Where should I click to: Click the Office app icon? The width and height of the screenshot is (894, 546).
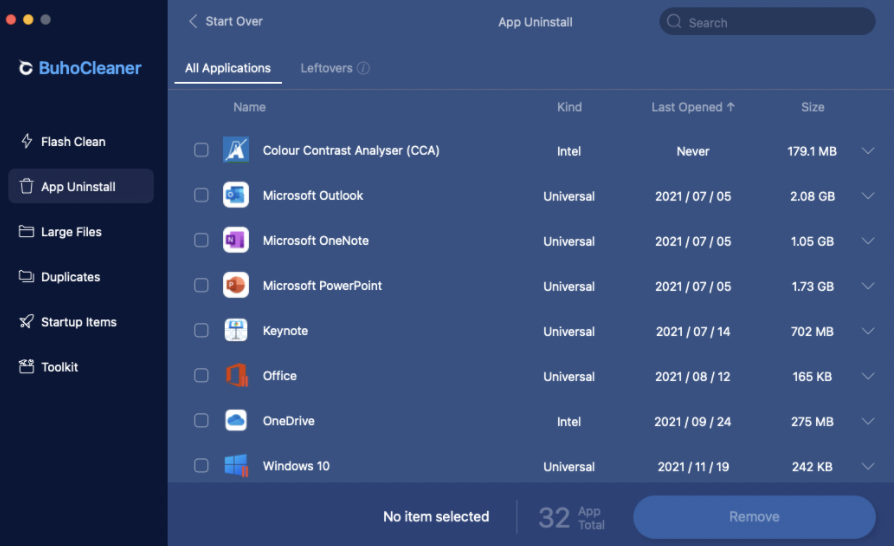click(236, 375)
